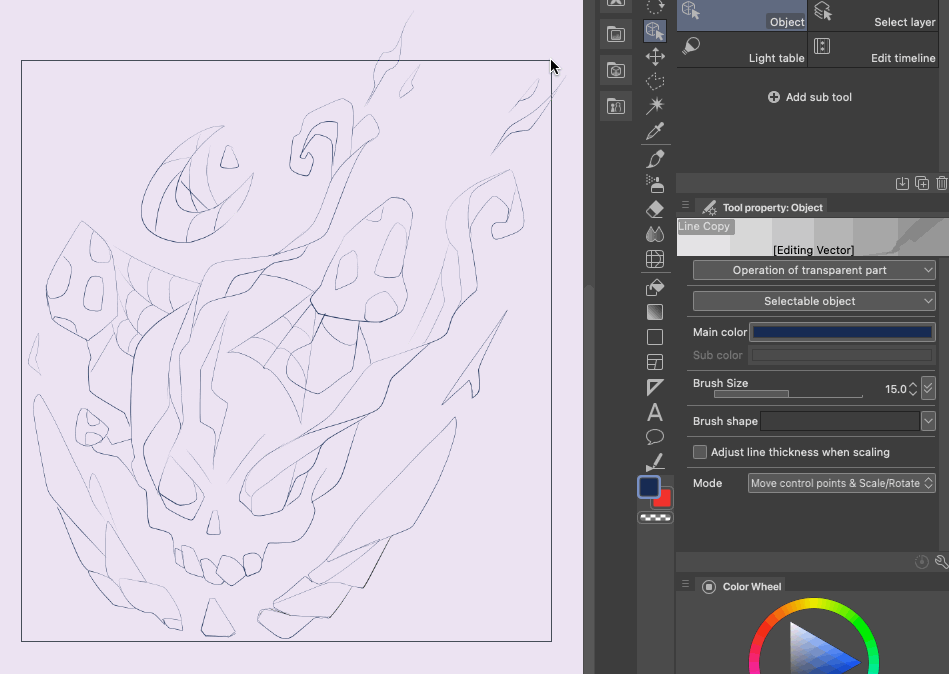
Task: Select the Frame border tool
Action: [x=655, y=362]
